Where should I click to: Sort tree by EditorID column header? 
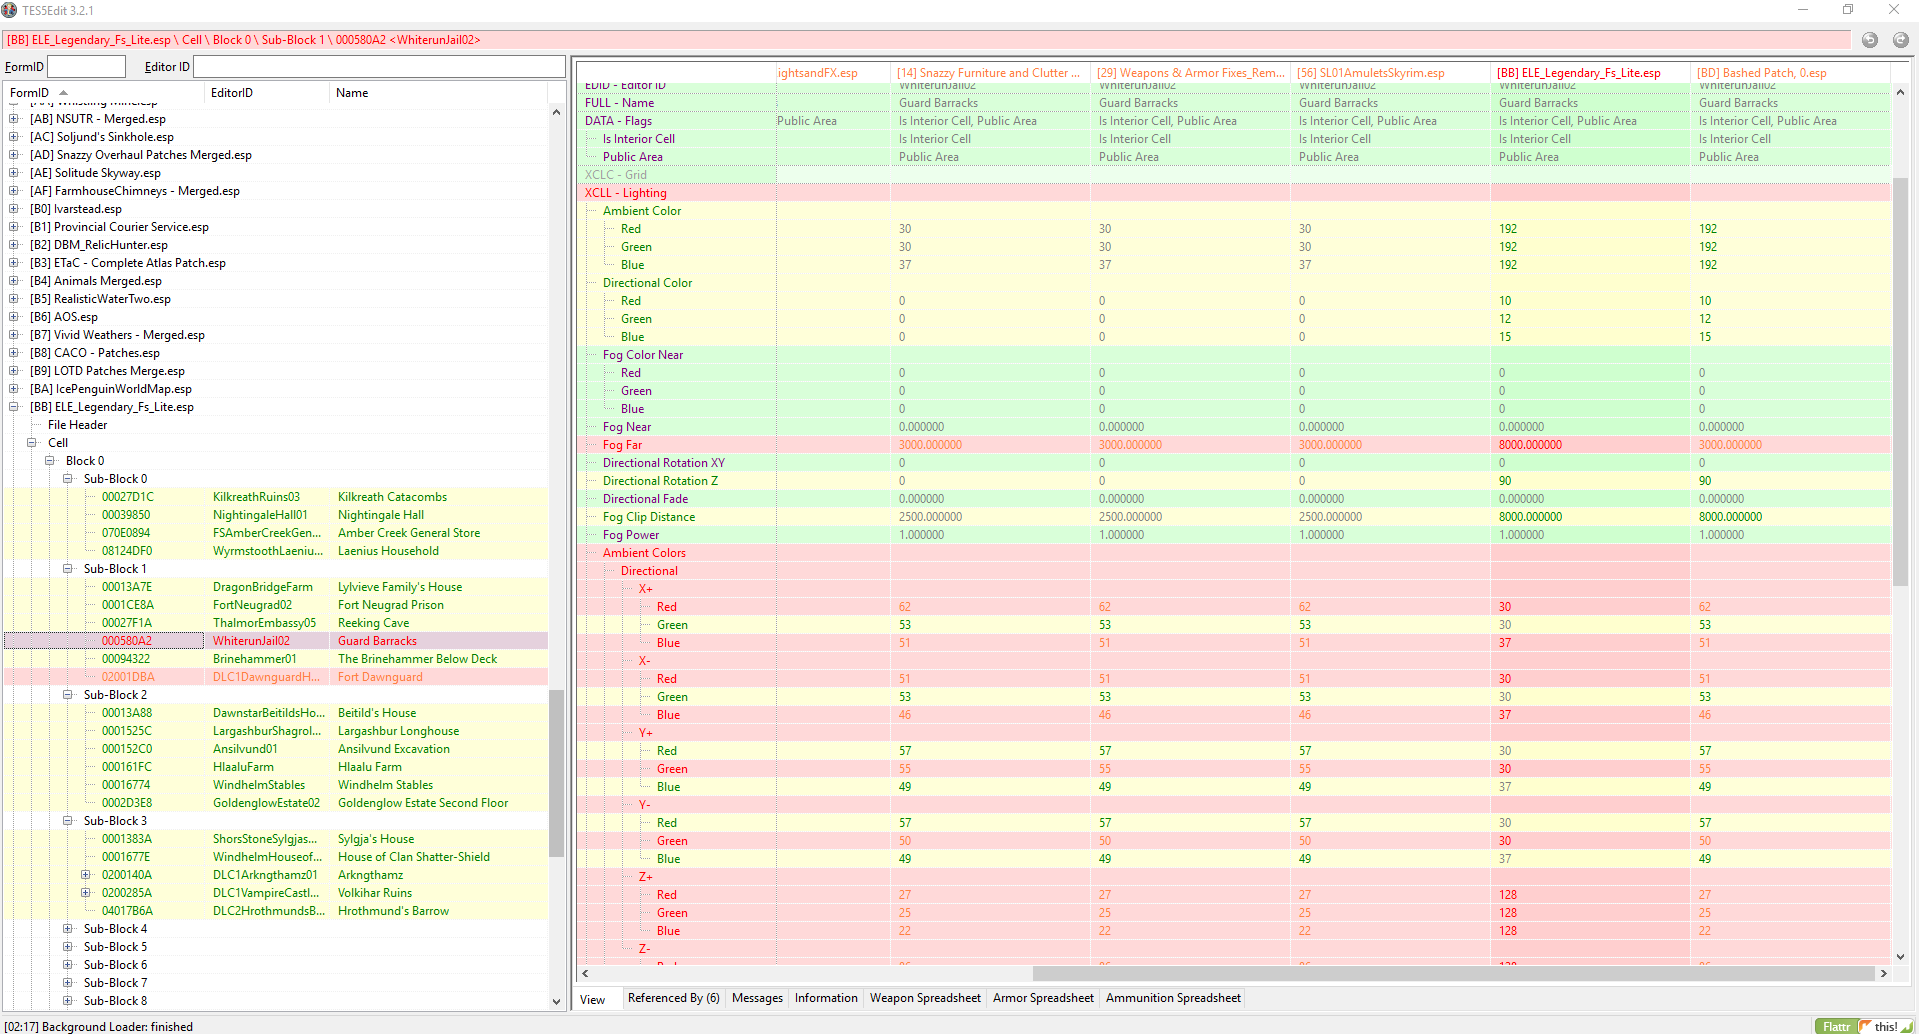click(267, 93)
